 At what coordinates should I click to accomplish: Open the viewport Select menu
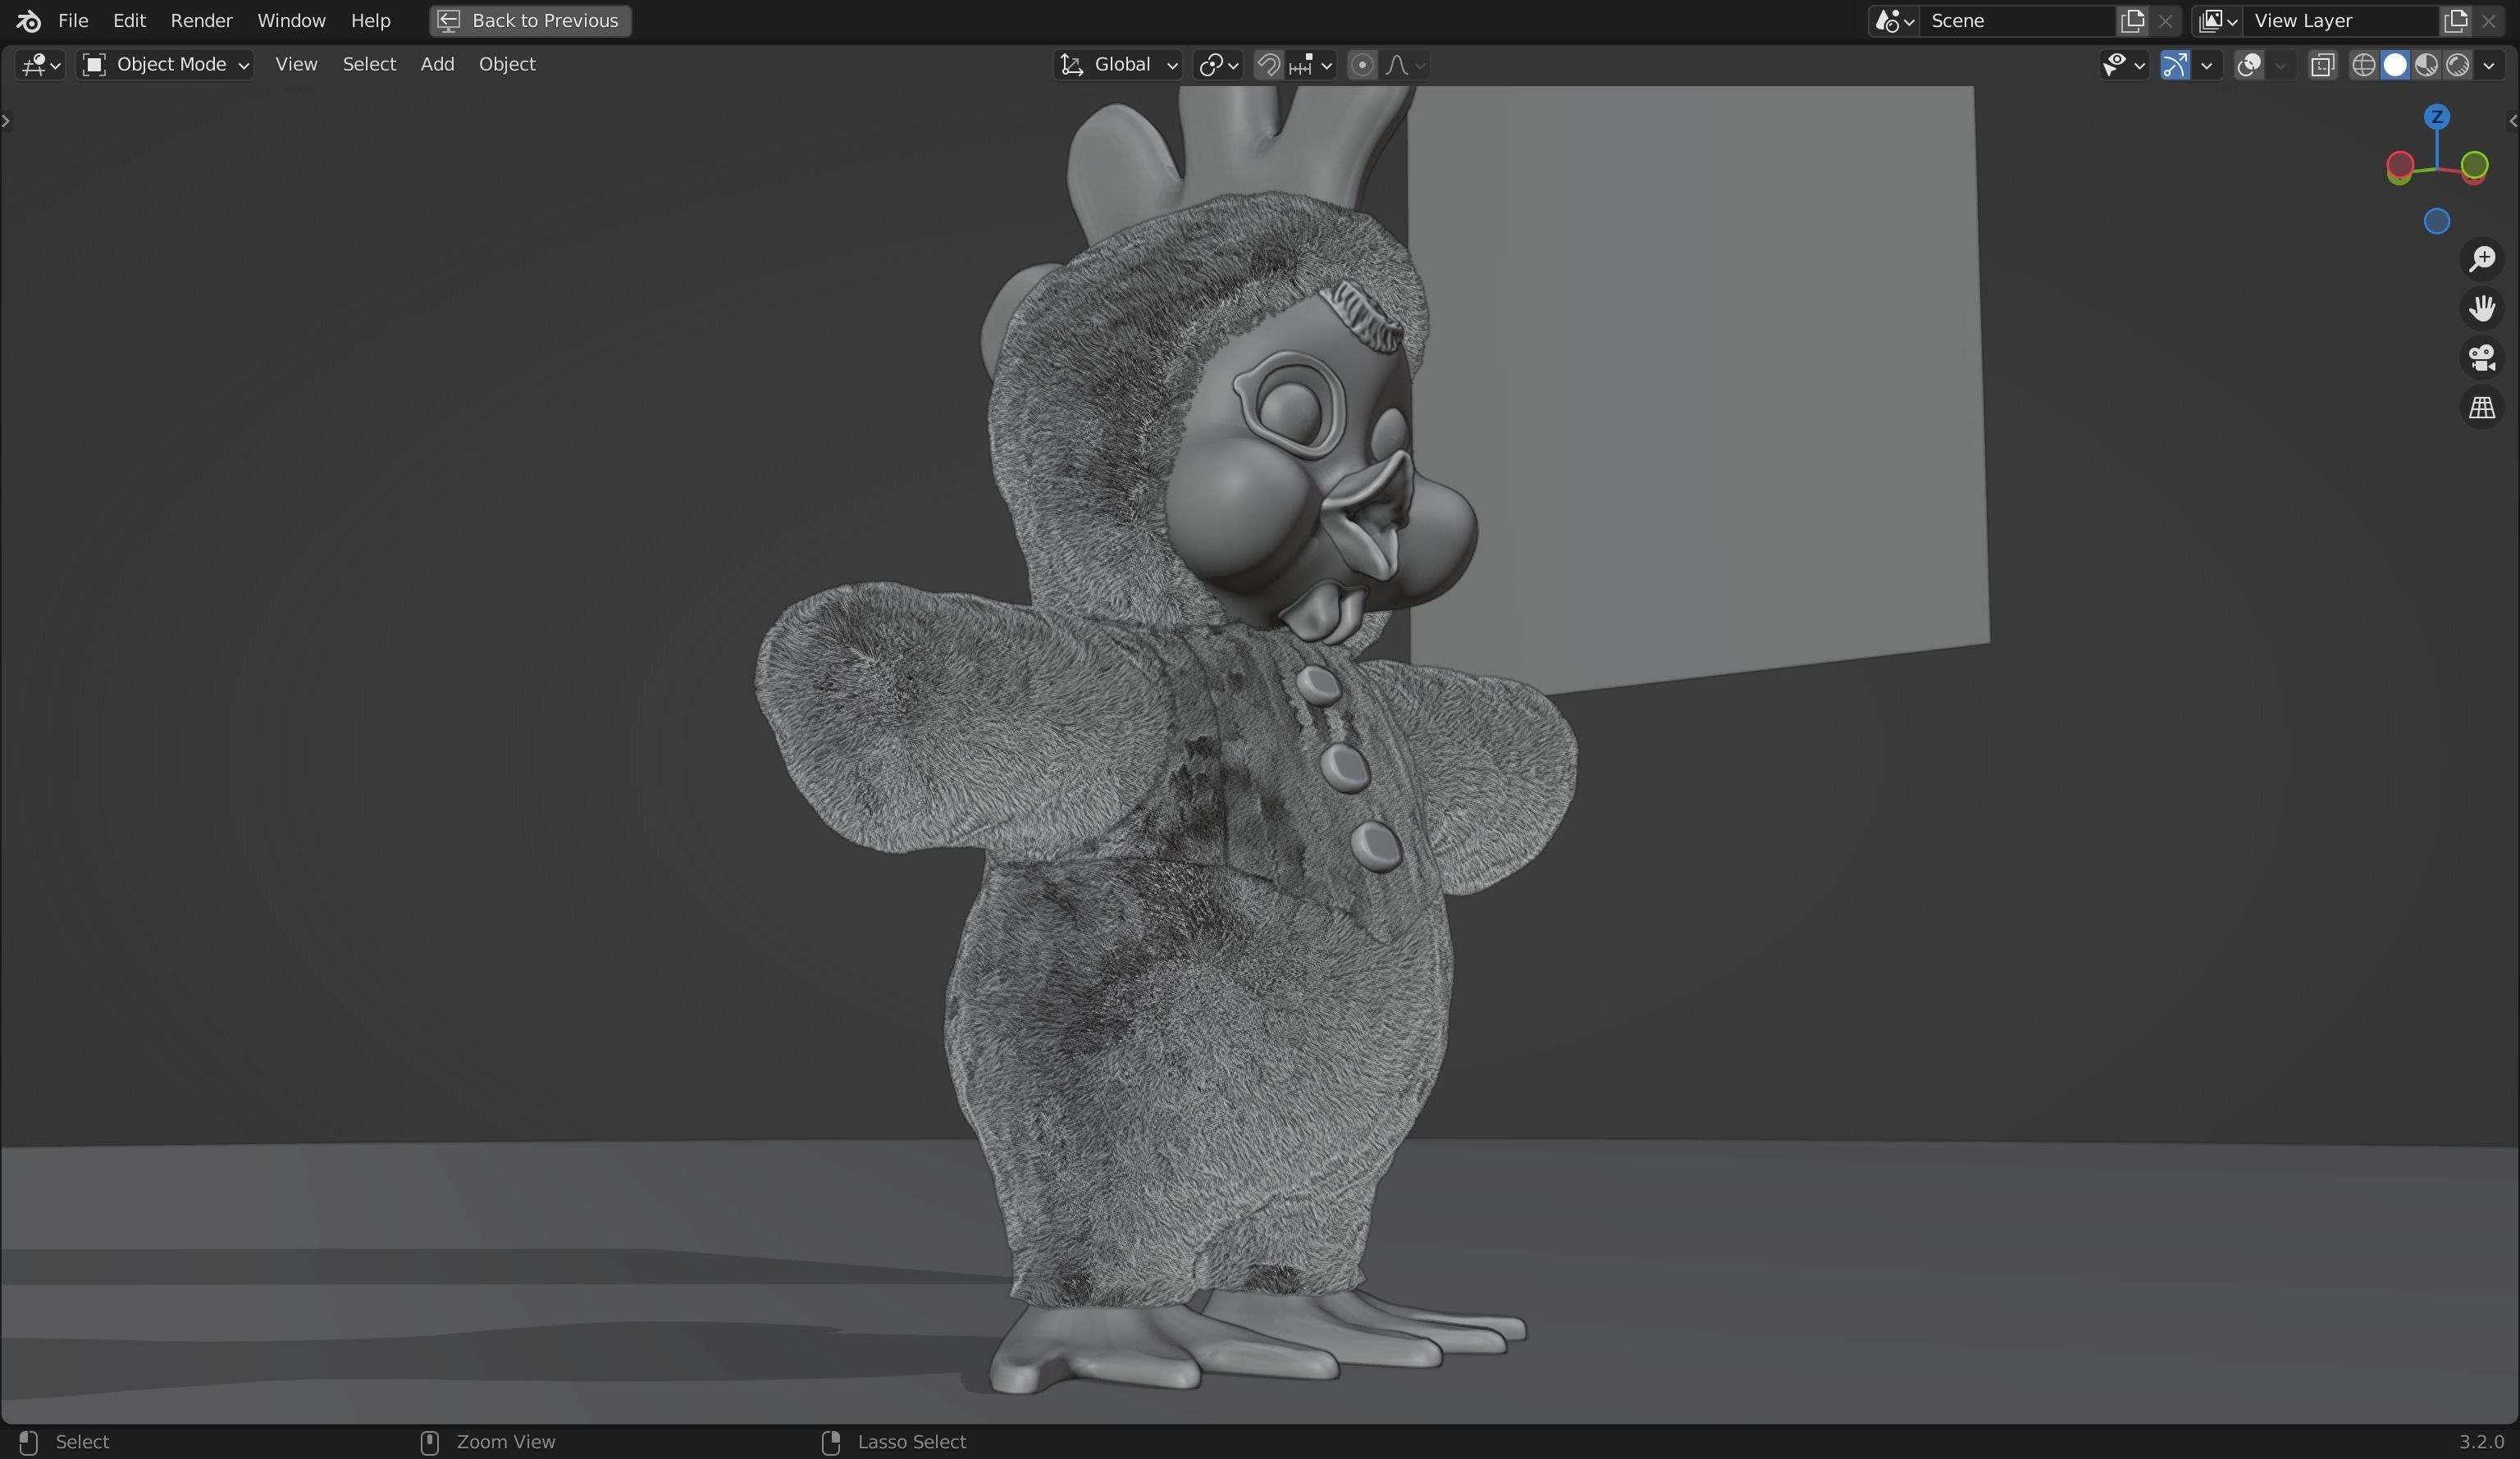click(x=369, y=65)
